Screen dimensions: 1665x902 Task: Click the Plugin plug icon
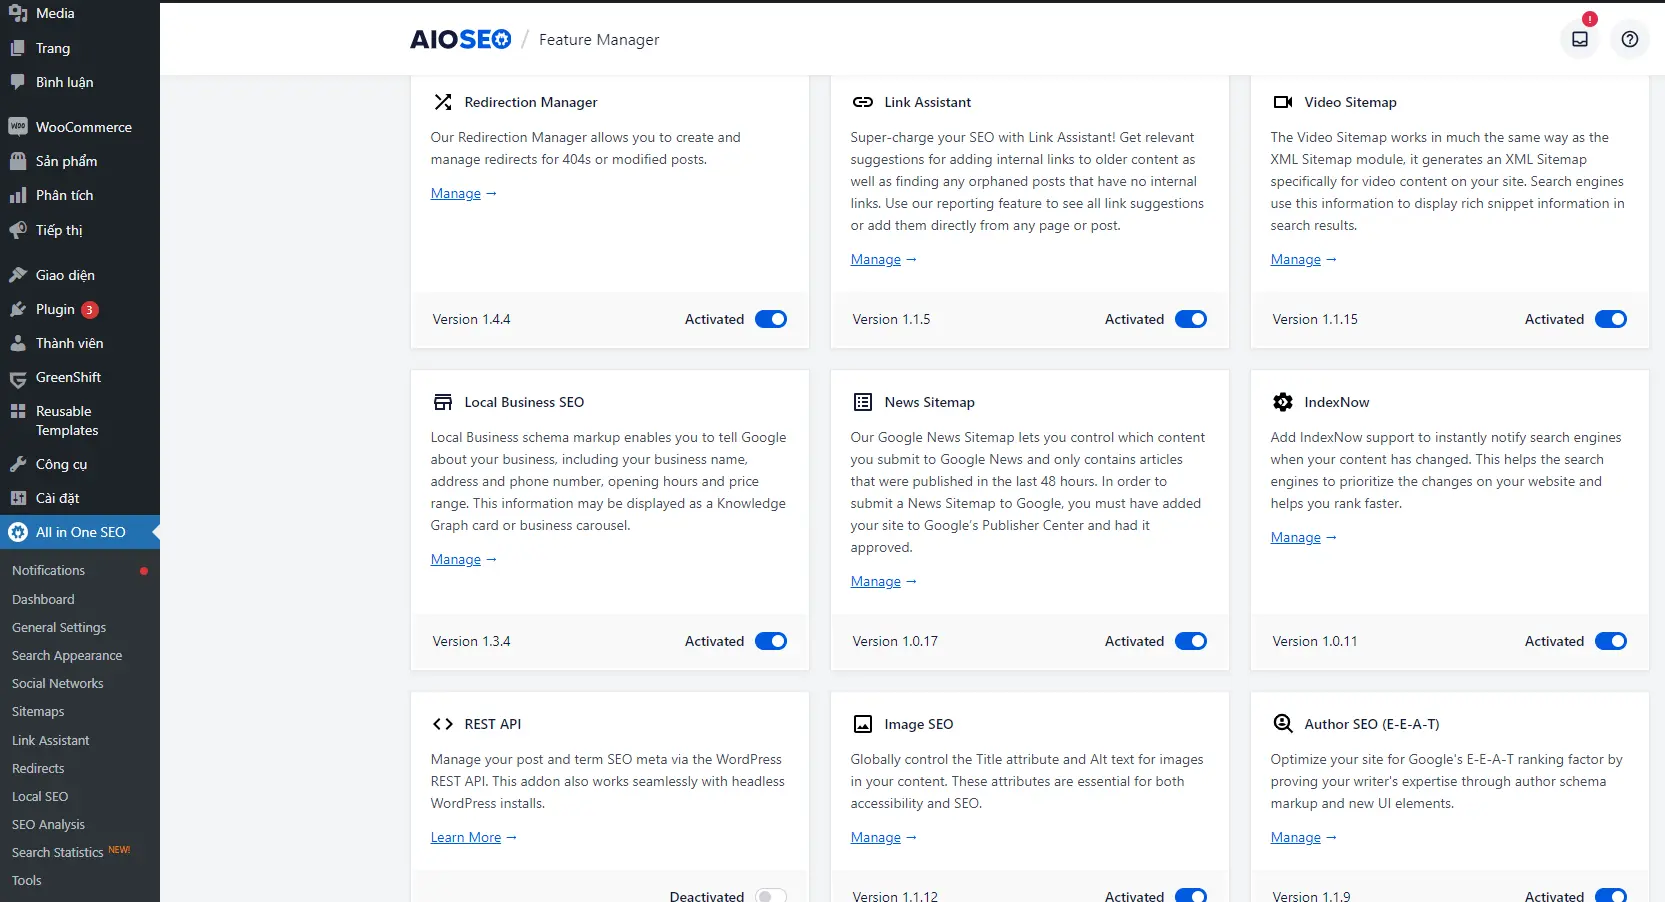pyautogui.click(x=18, y=309)
